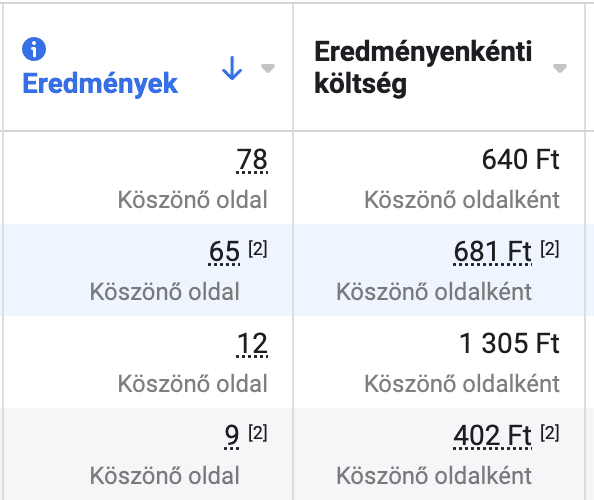Click the [2] footnote next to 9
This screenshot has height=500, width=594.
[x=258, y=433]
